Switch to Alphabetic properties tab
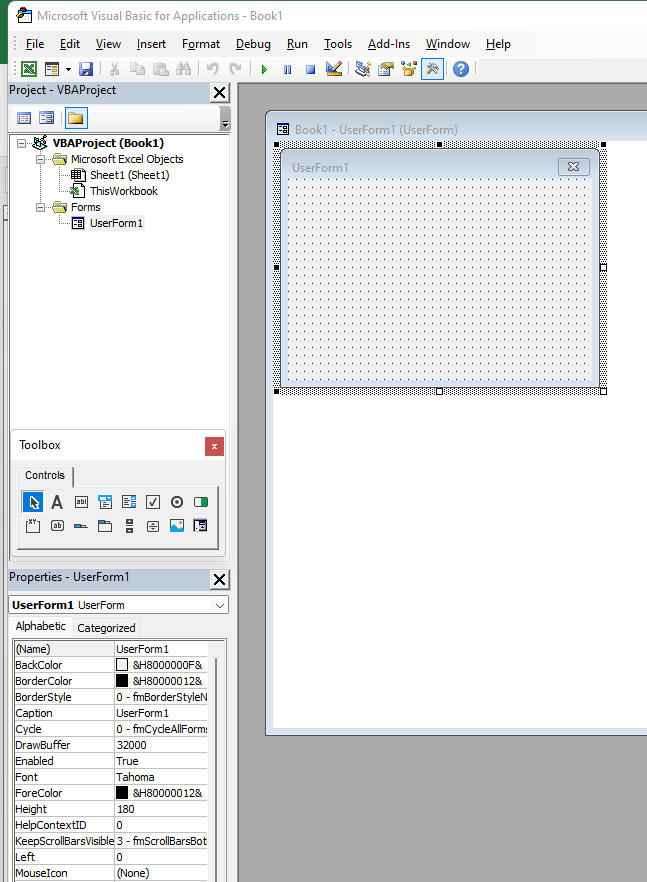This screenshot has height=882, width=647. 41,626
